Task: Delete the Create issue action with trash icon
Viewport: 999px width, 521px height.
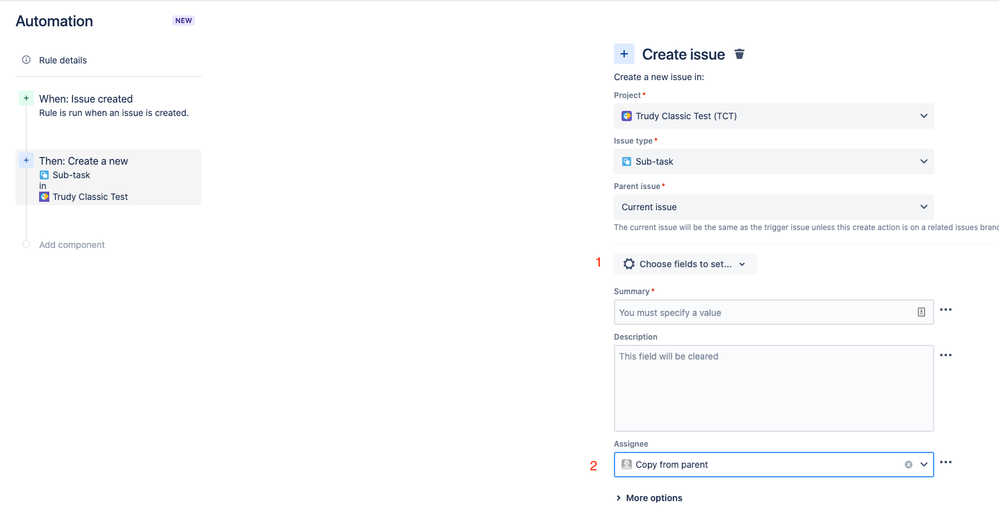Action: coord(739,54)
